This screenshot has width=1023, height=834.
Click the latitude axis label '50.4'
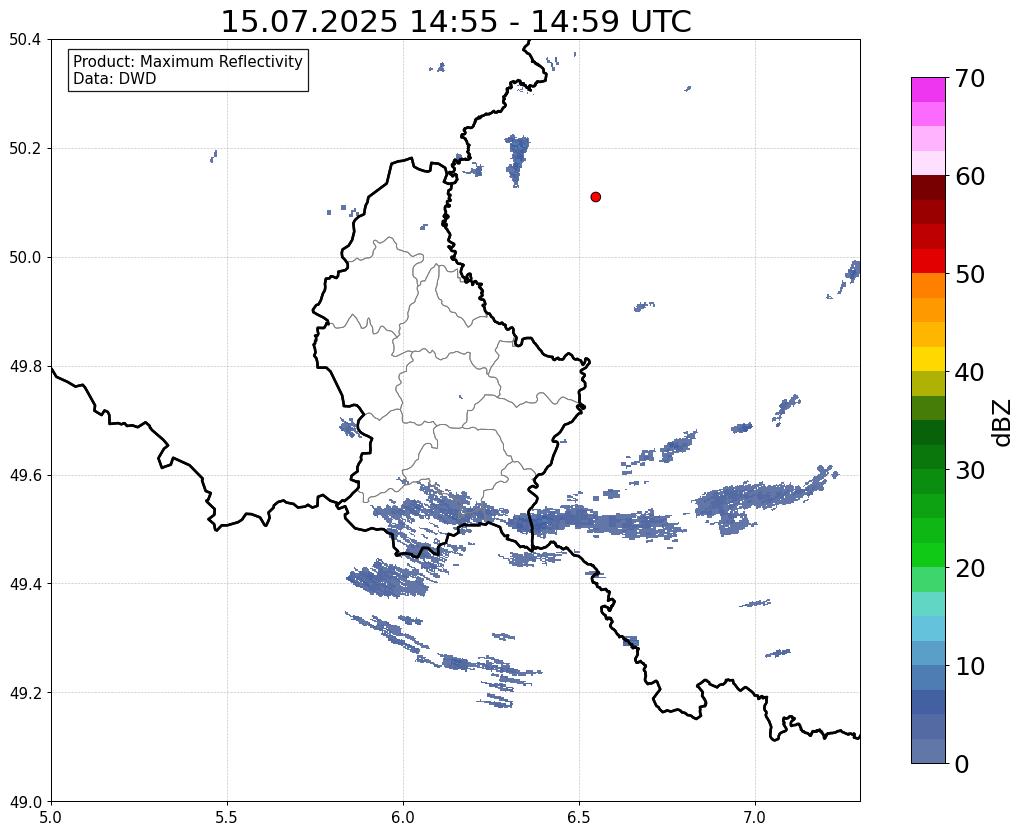point(25,40)
